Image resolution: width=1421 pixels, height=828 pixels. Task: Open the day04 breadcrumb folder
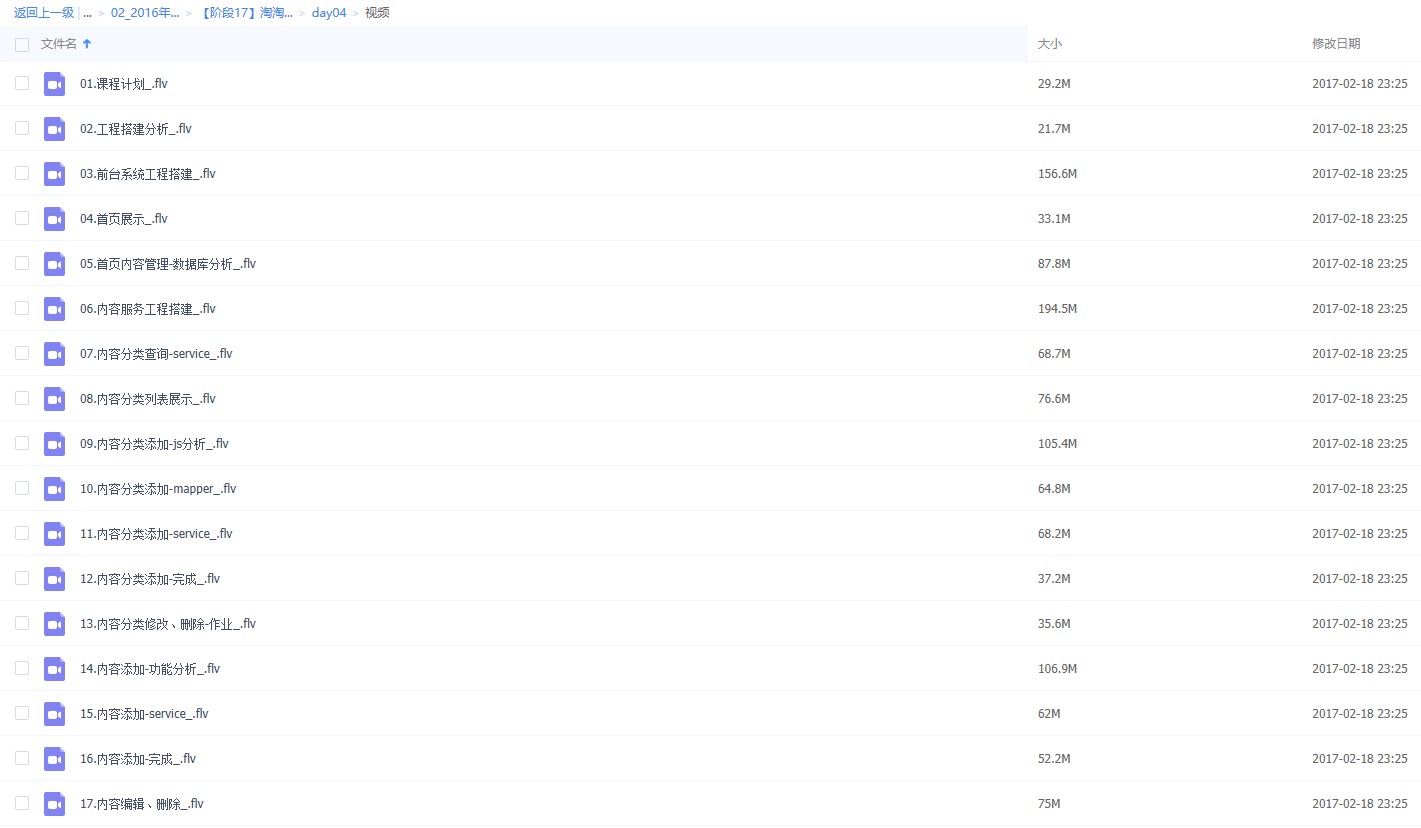click(329, 13)
